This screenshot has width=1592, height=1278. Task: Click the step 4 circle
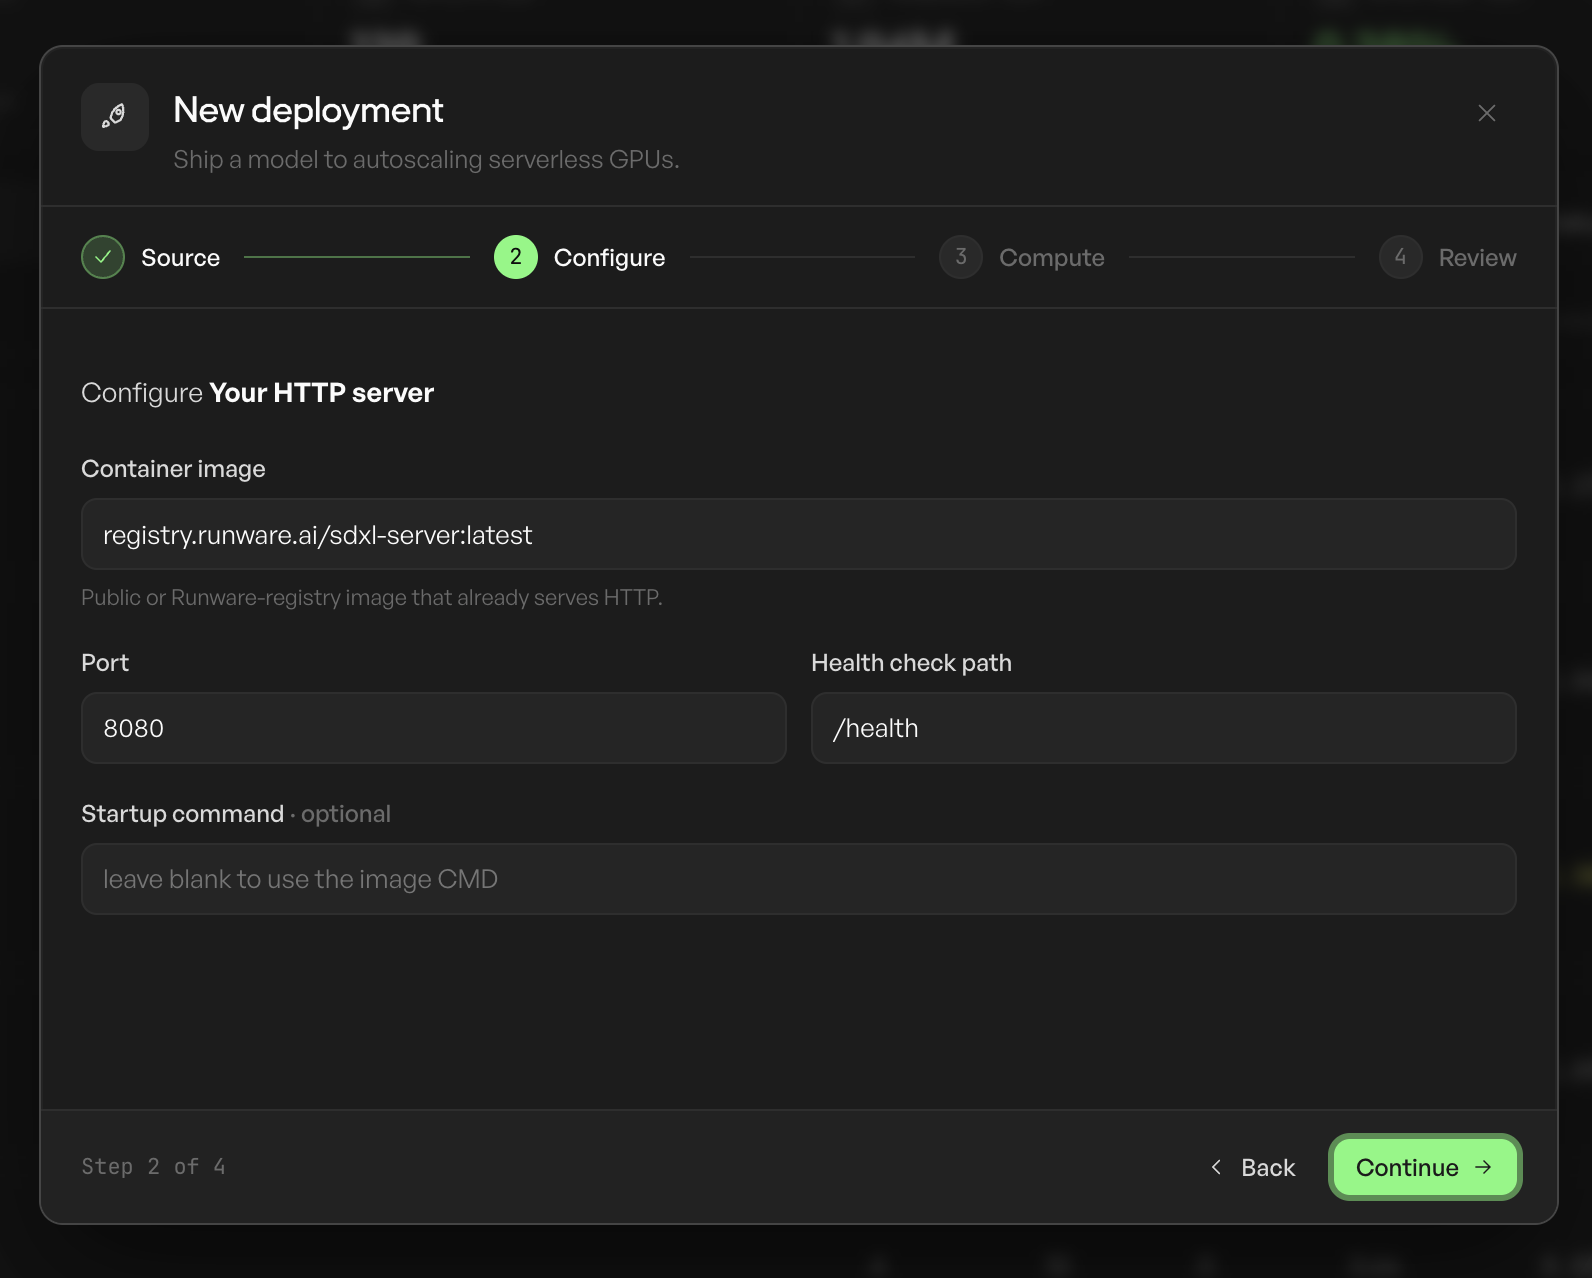point(1401,257)
